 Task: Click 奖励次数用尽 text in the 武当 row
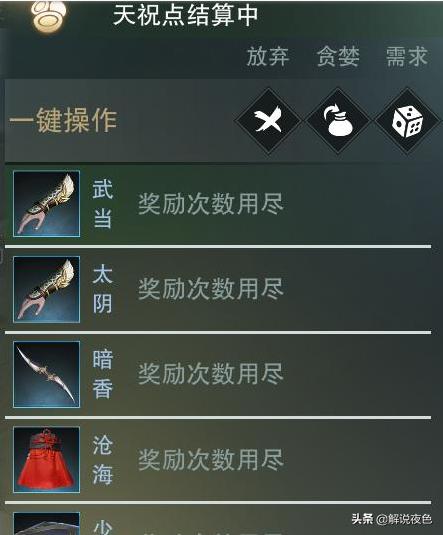click(211, 204)
